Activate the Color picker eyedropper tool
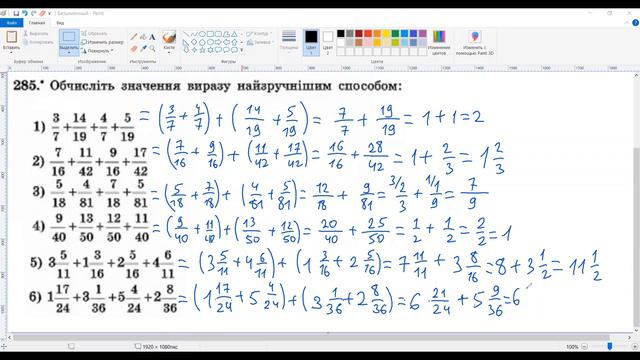 point(143,49)
